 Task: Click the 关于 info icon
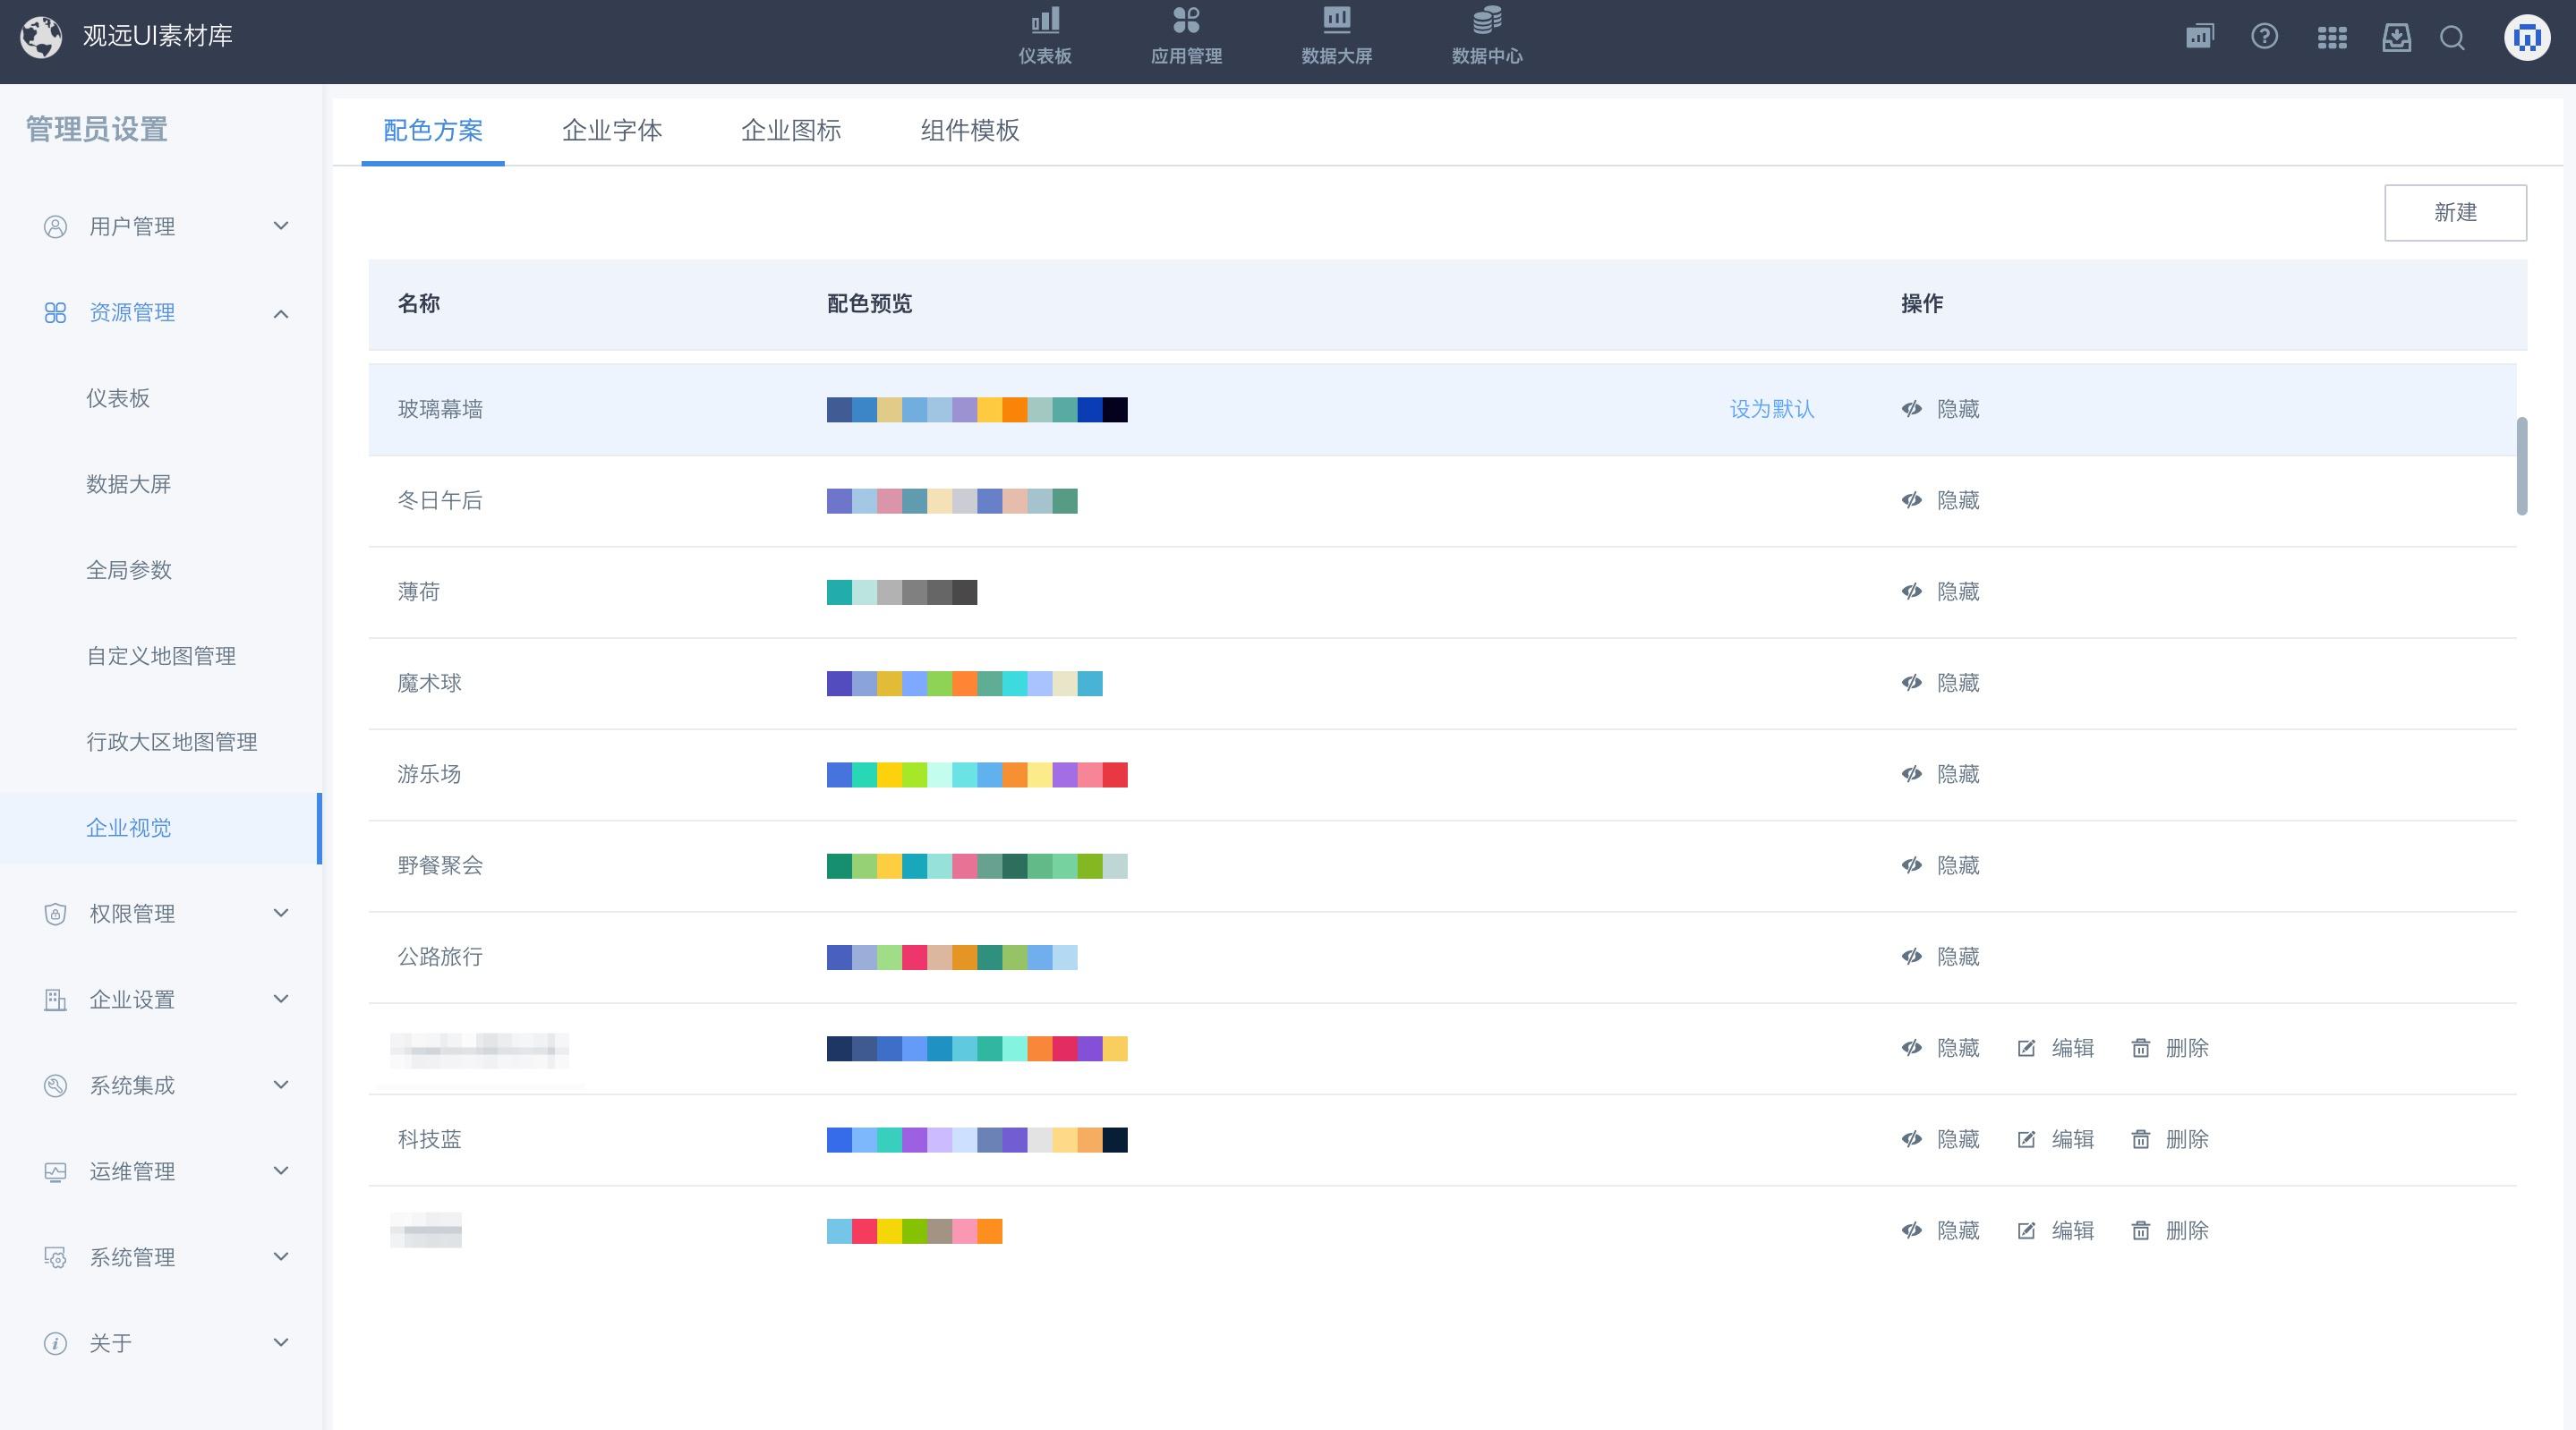click(x=55, y=1344)
